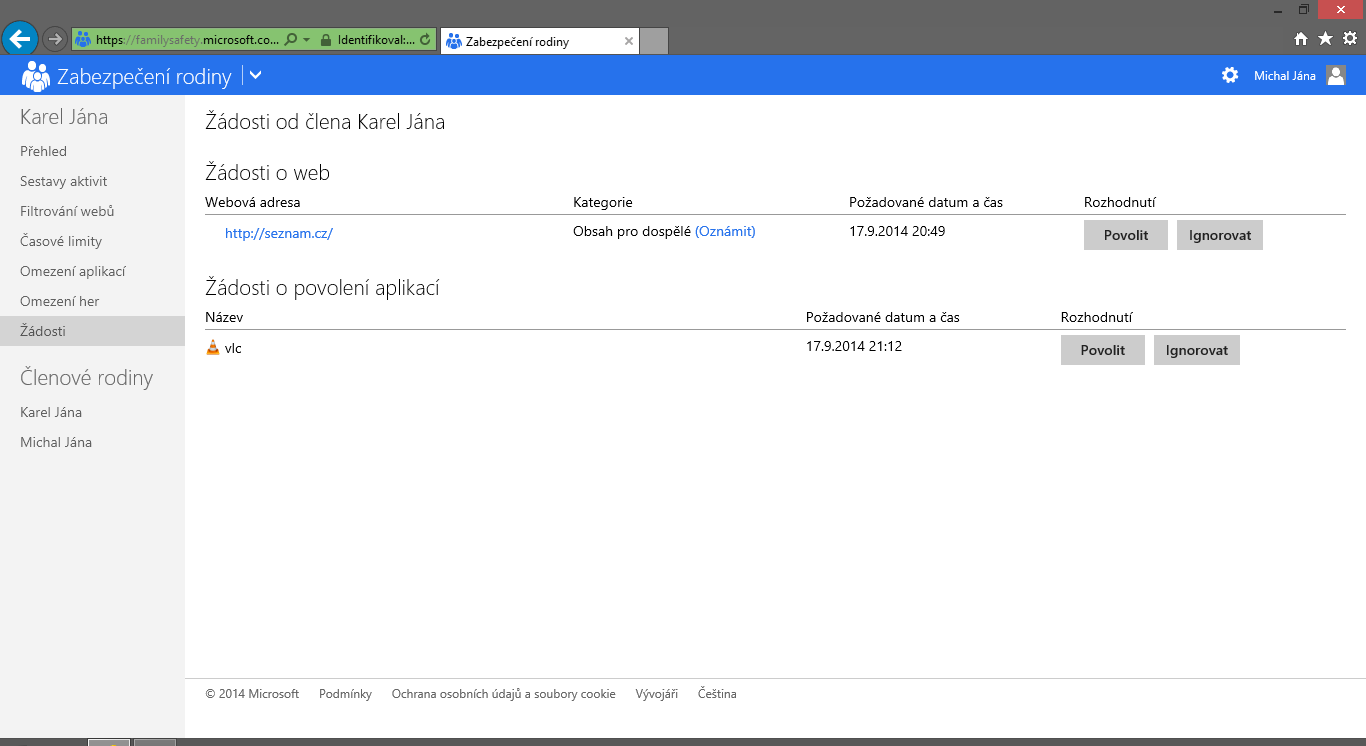Click the browser forward arrow button
This screenshot has height=746, width=1366.
click(54, 39)
